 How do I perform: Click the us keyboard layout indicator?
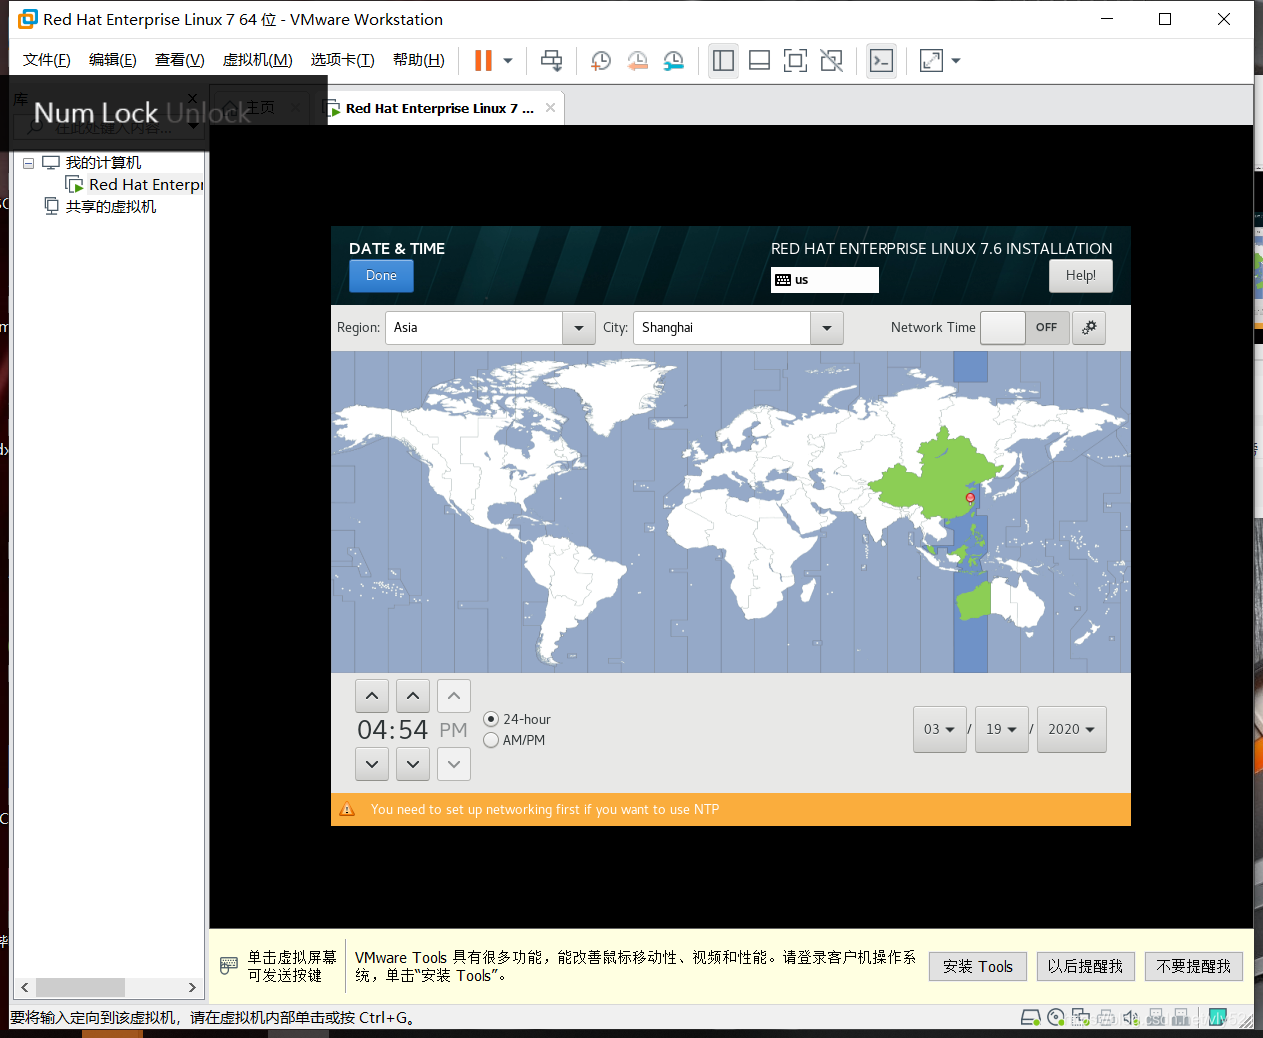tap(825, 280)
